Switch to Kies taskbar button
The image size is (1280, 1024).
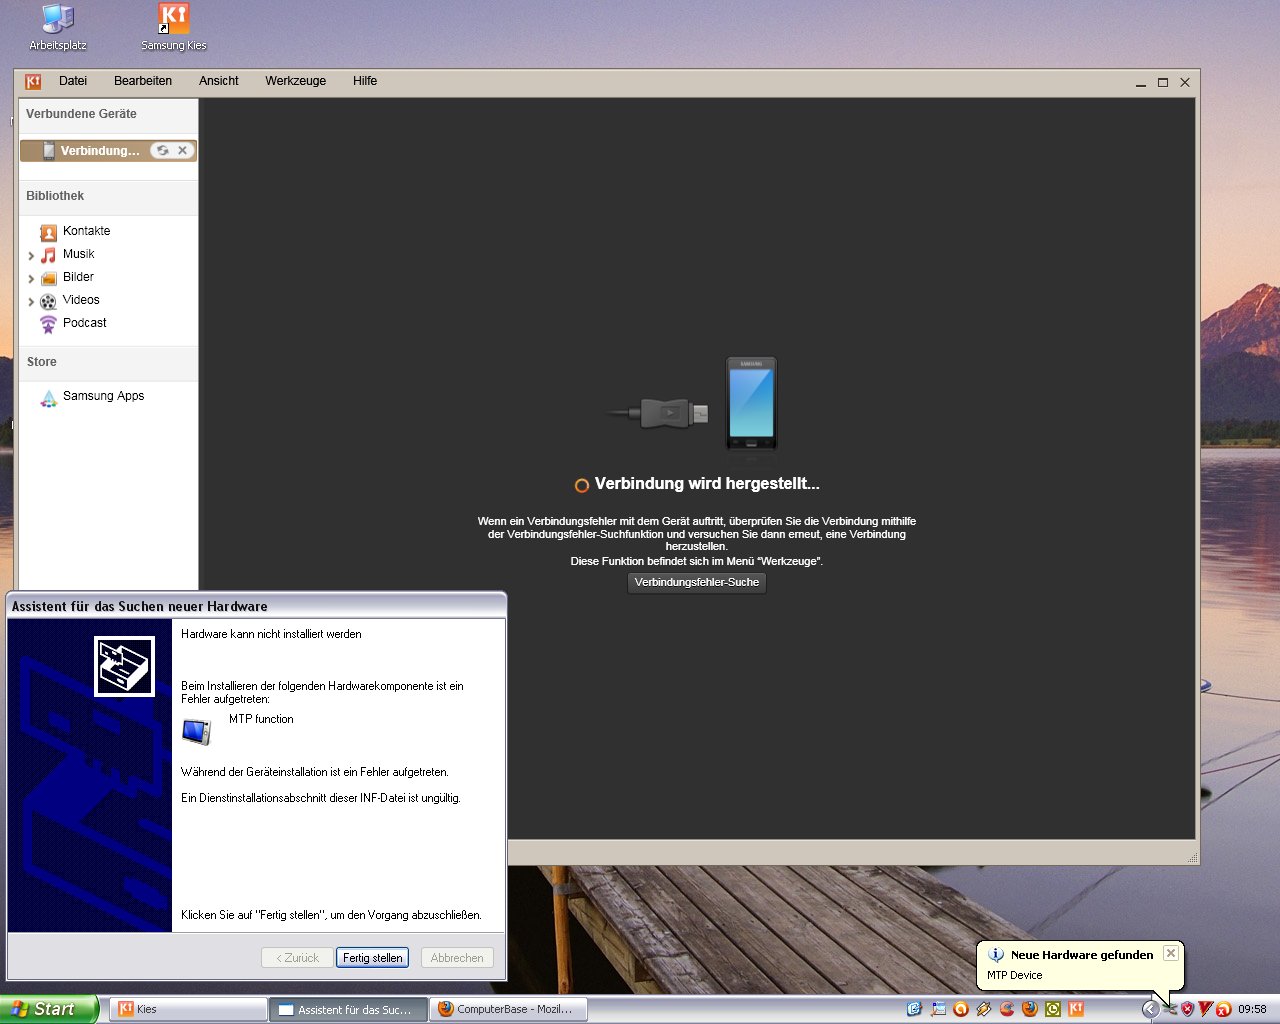pos(188,1009)
